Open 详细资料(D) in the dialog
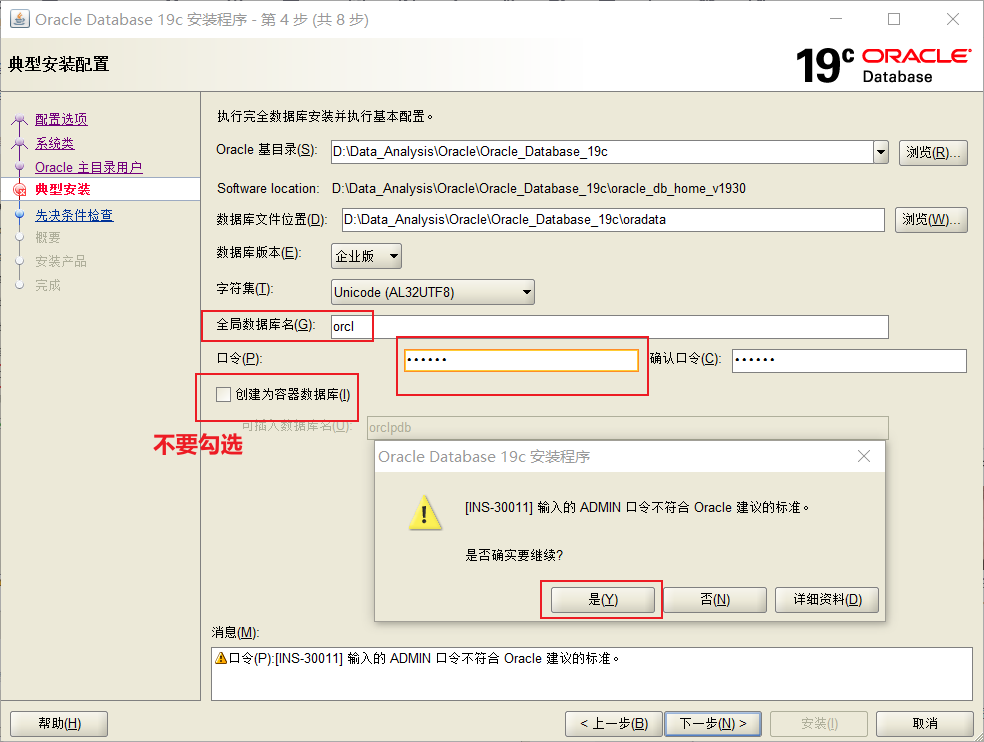Screen dimensions: 984x742 click(x=827, y=600)
